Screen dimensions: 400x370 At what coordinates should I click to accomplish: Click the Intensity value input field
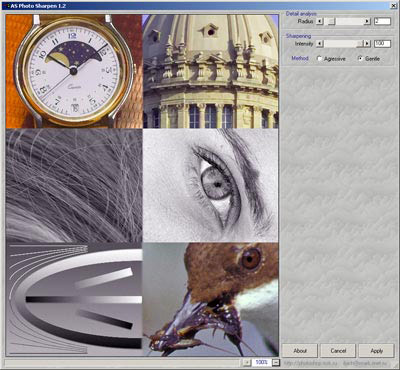click(382, 44)
